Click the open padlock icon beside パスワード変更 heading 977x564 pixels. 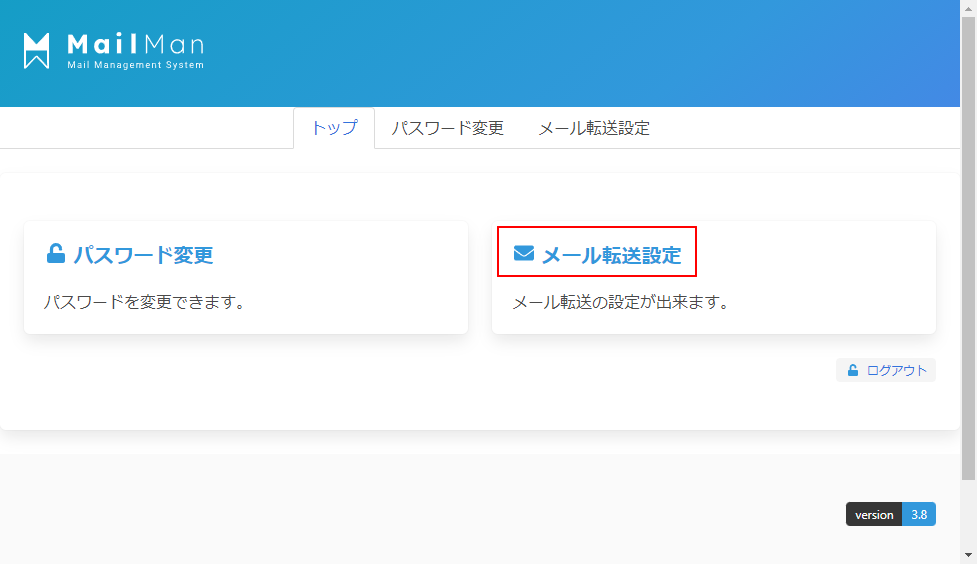tap(56, 253)
